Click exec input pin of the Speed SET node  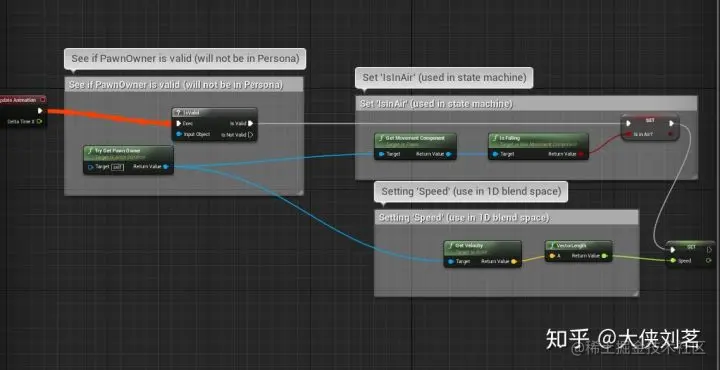[x=673, y=250]
